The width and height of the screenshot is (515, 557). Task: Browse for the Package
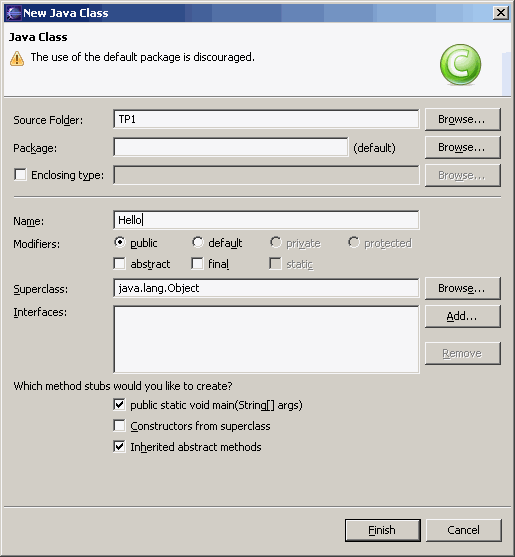click(x=462, y=147)
